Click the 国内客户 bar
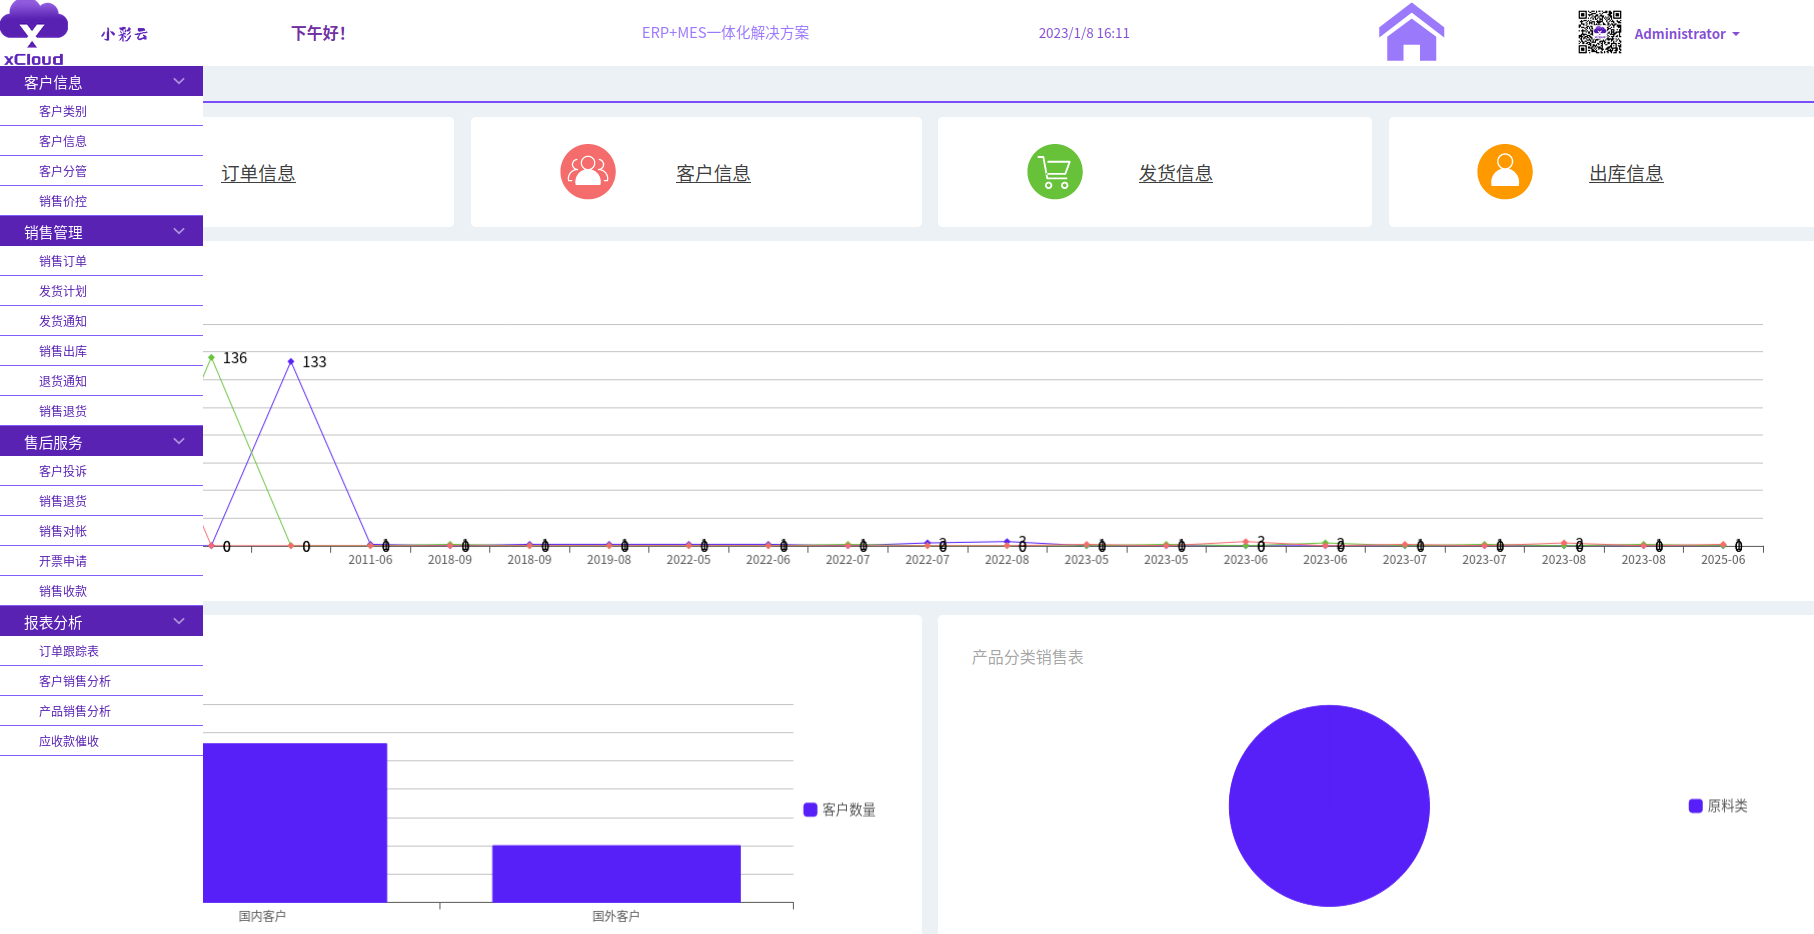The height and width of the screenshot is (934, 1814). (x=295, y=823)
